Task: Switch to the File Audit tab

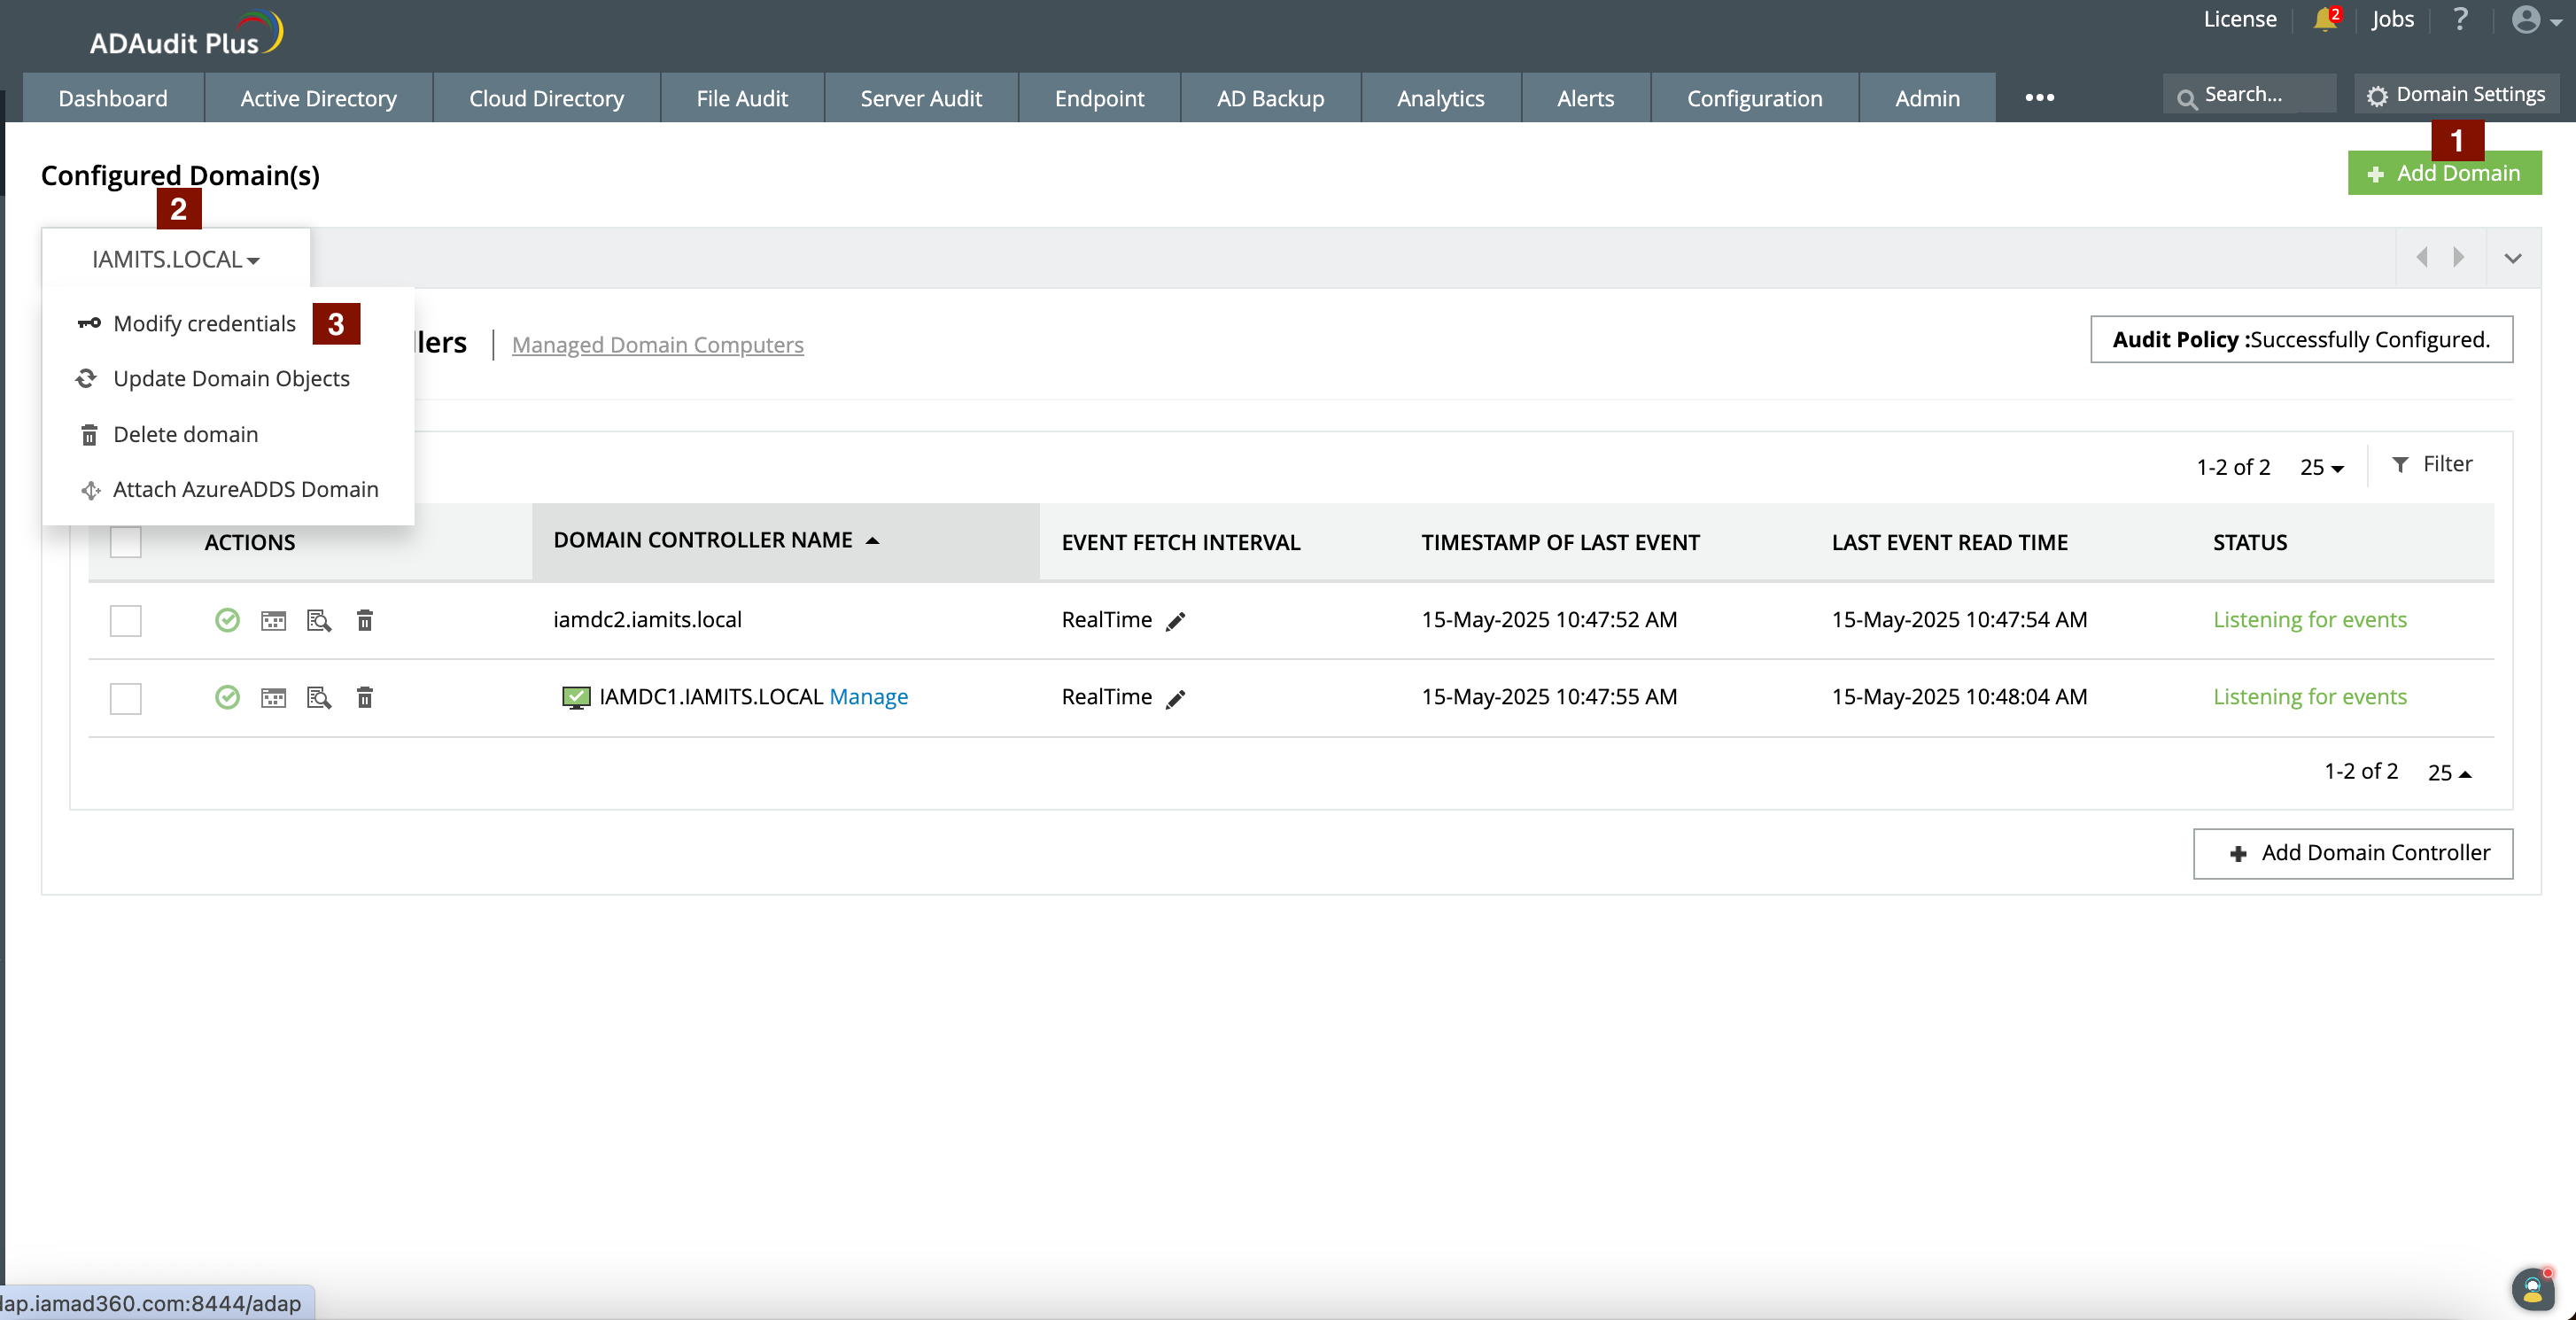Action: click(742, 98)
